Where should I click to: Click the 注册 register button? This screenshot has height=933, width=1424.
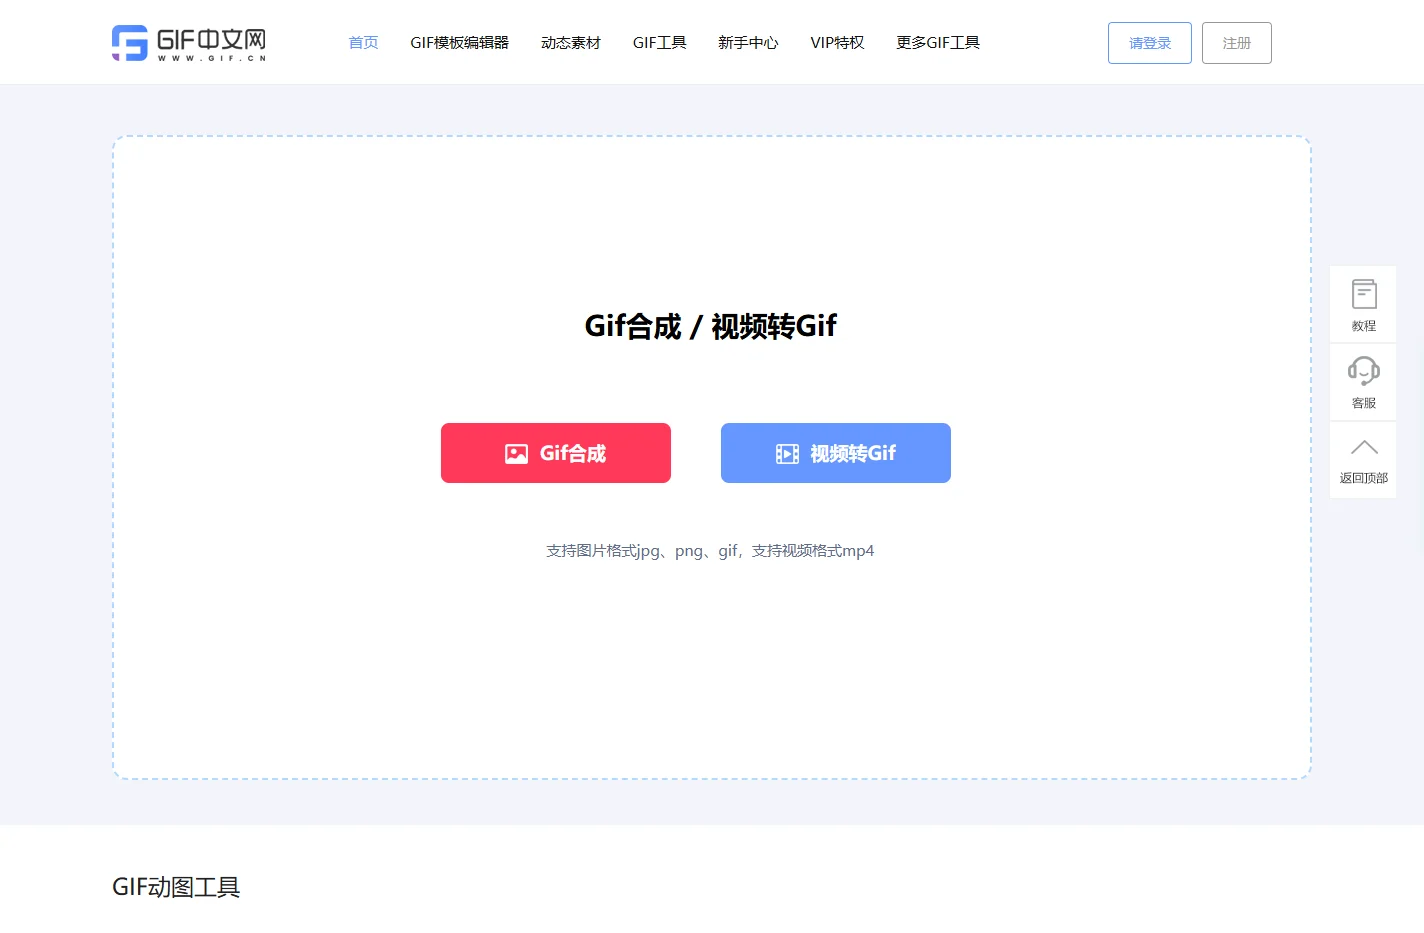coord(1237,43)
